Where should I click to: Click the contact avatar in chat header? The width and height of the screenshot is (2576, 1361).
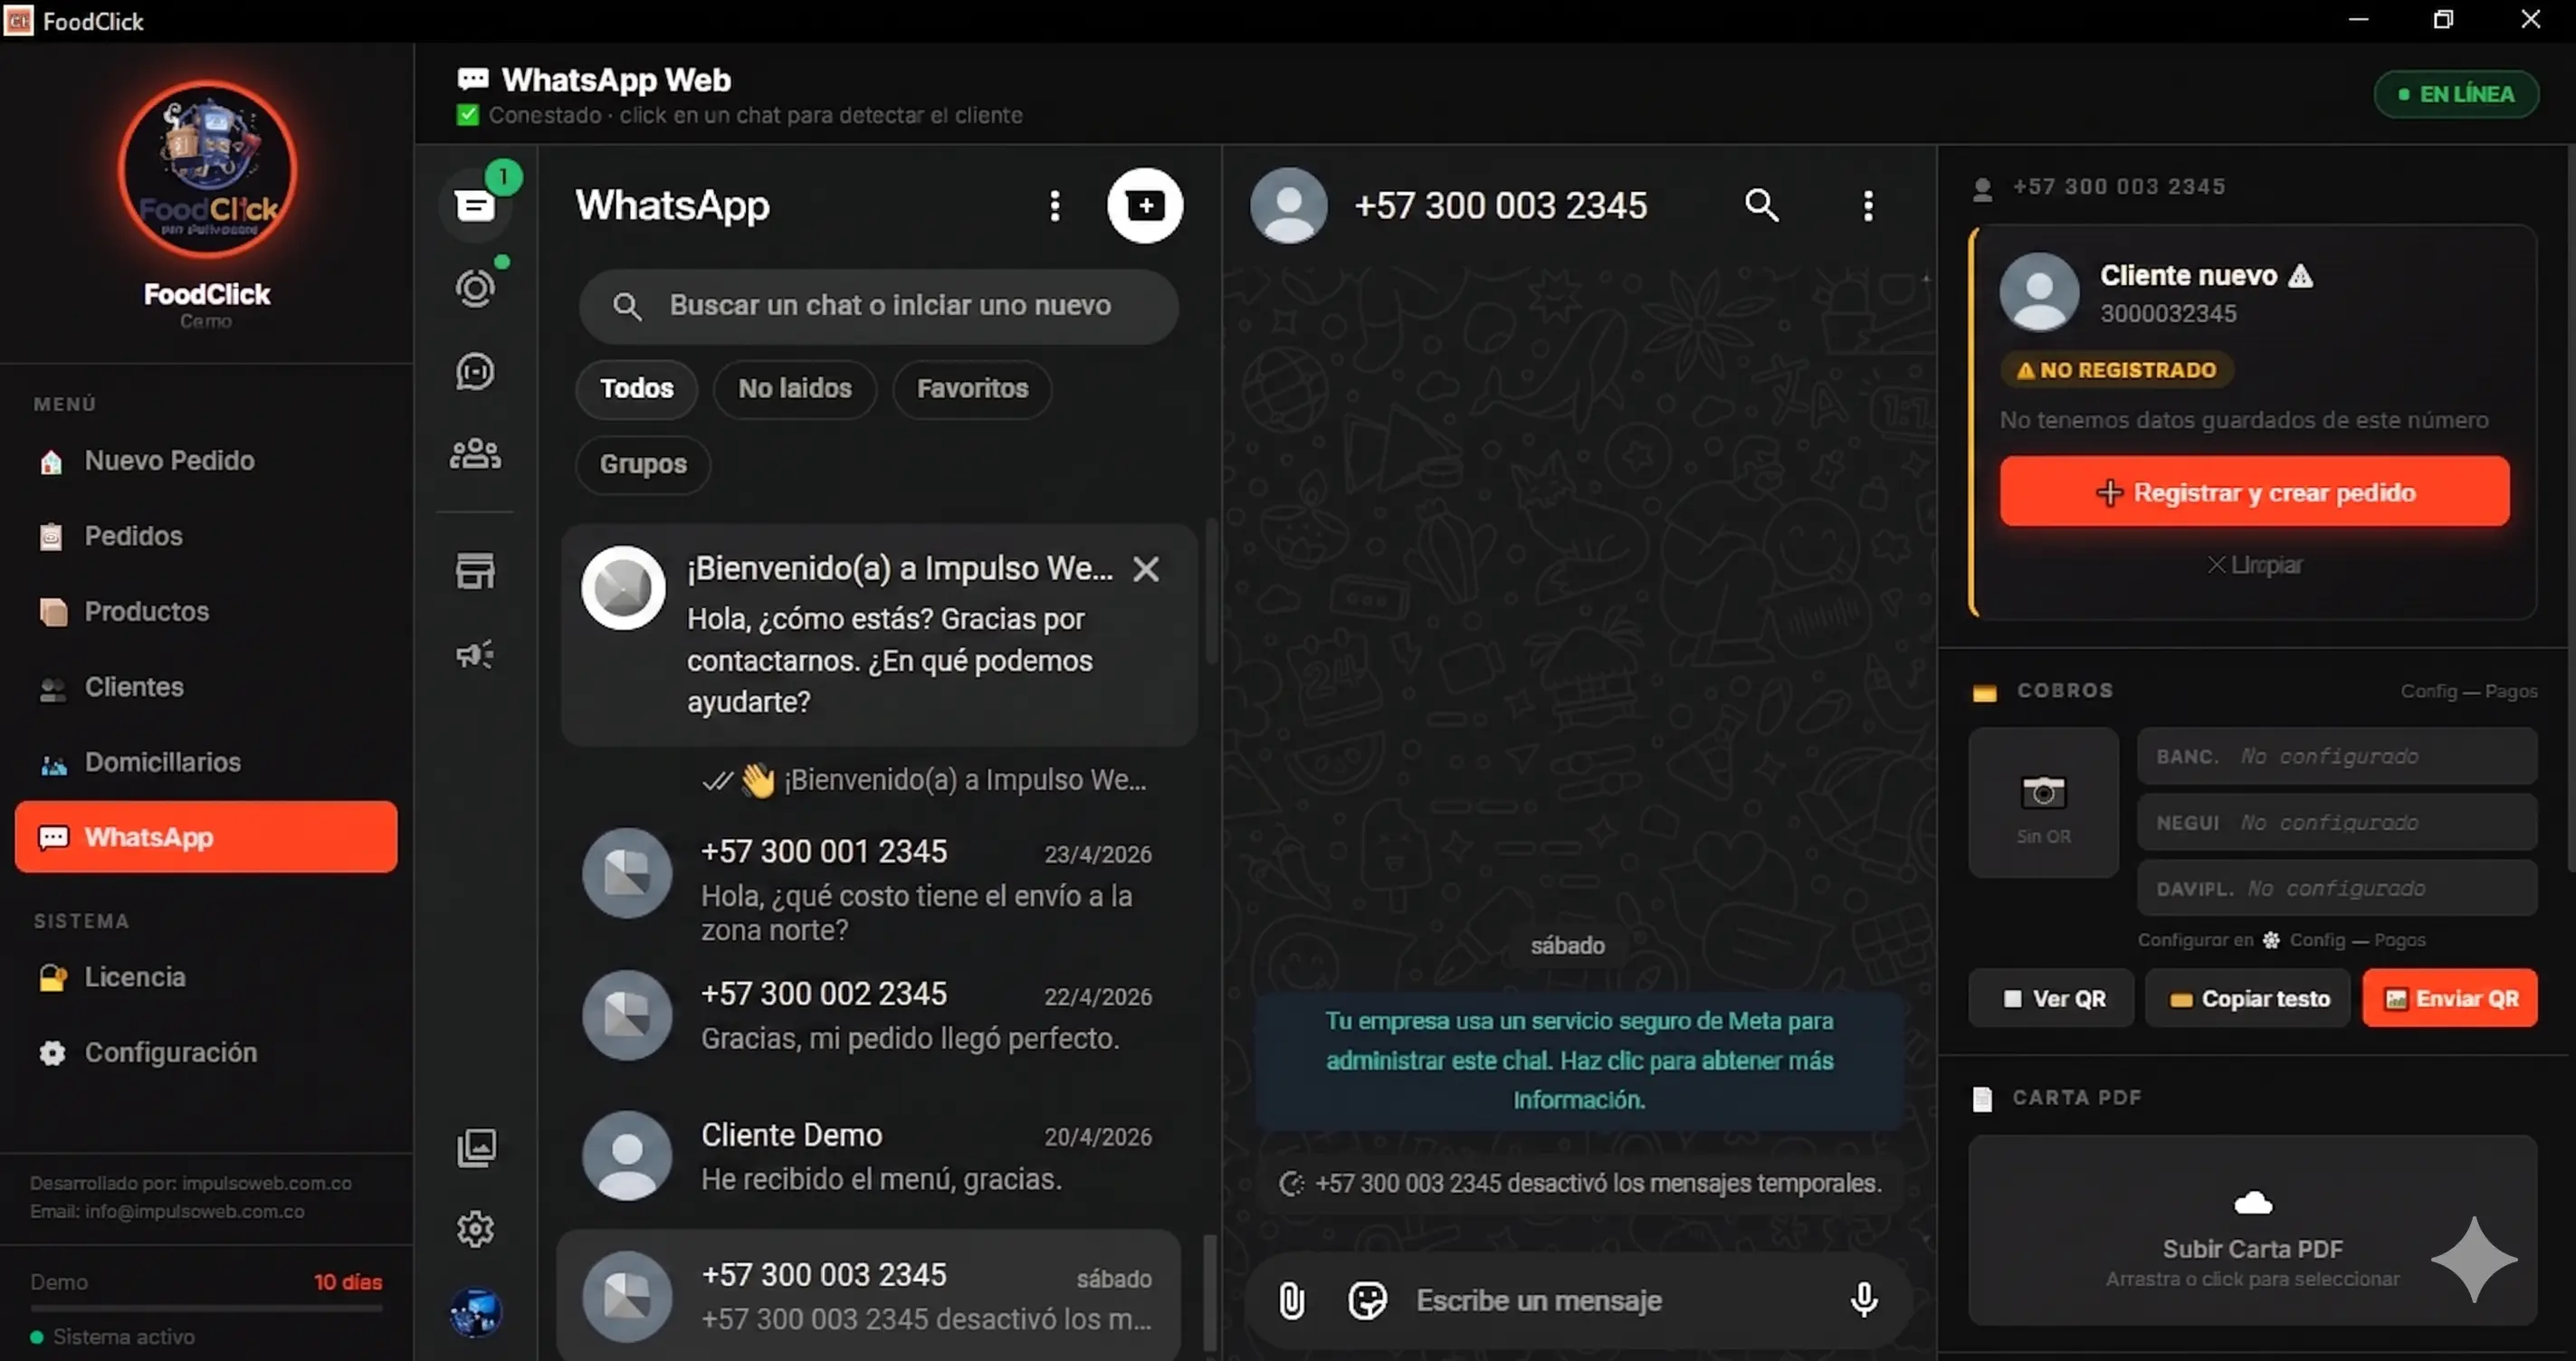click(x=1288, y=205)
